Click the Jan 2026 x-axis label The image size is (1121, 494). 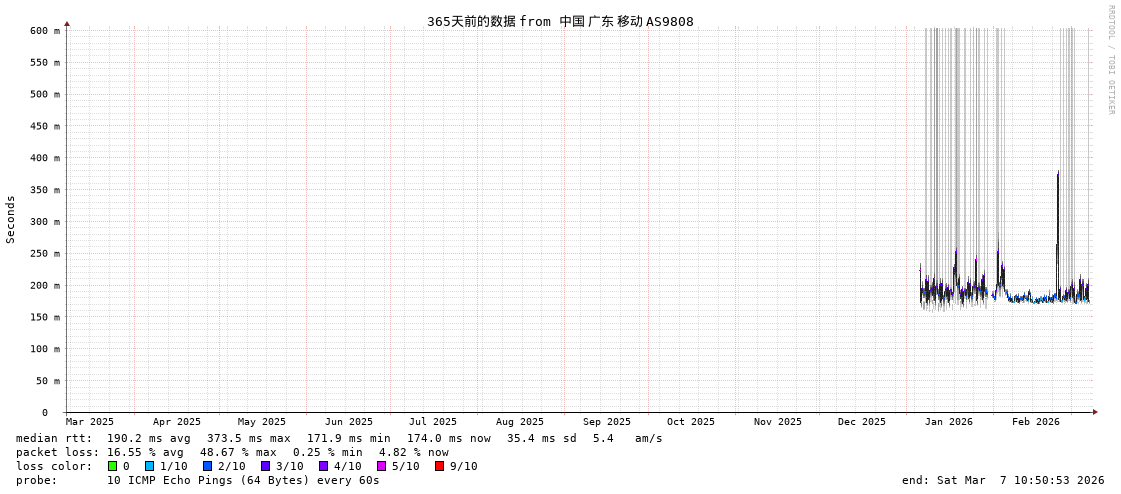[948, 422]
